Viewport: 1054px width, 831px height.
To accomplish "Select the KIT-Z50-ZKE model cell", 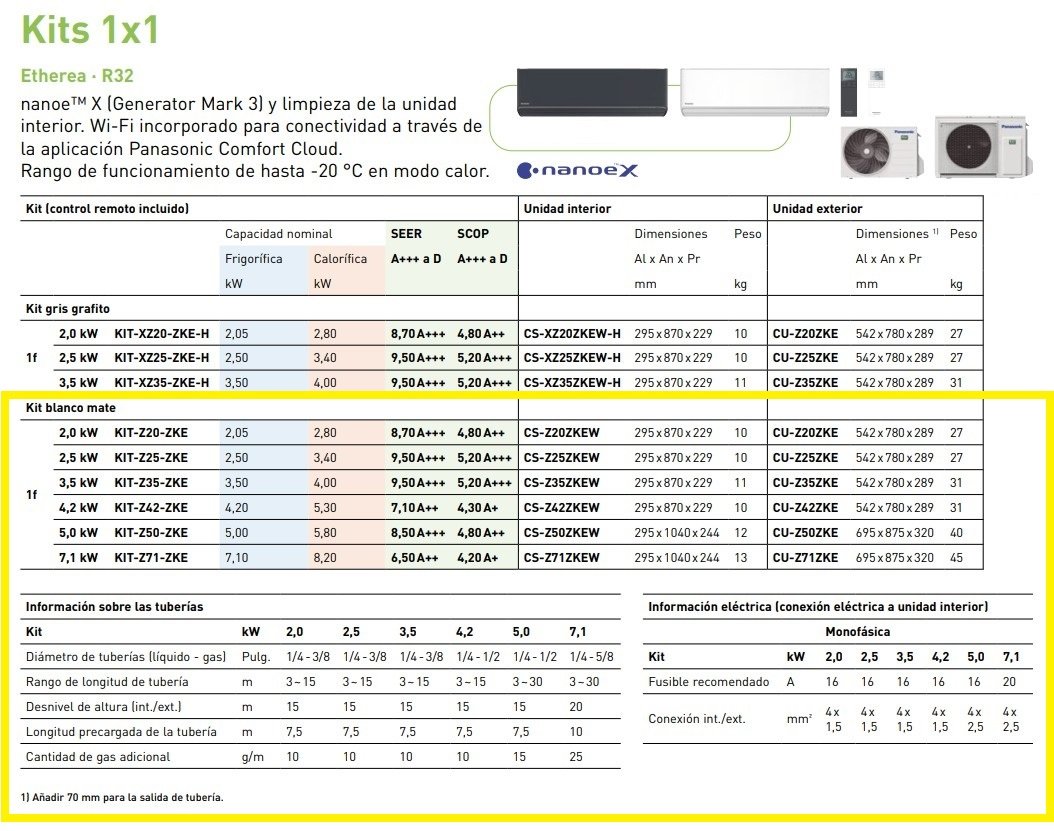I will [151, 532].
